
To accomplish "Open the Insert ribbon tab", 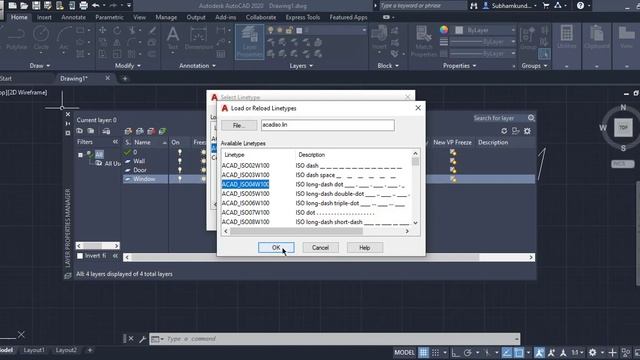I will pyautogui.click(x=44, y=17).
